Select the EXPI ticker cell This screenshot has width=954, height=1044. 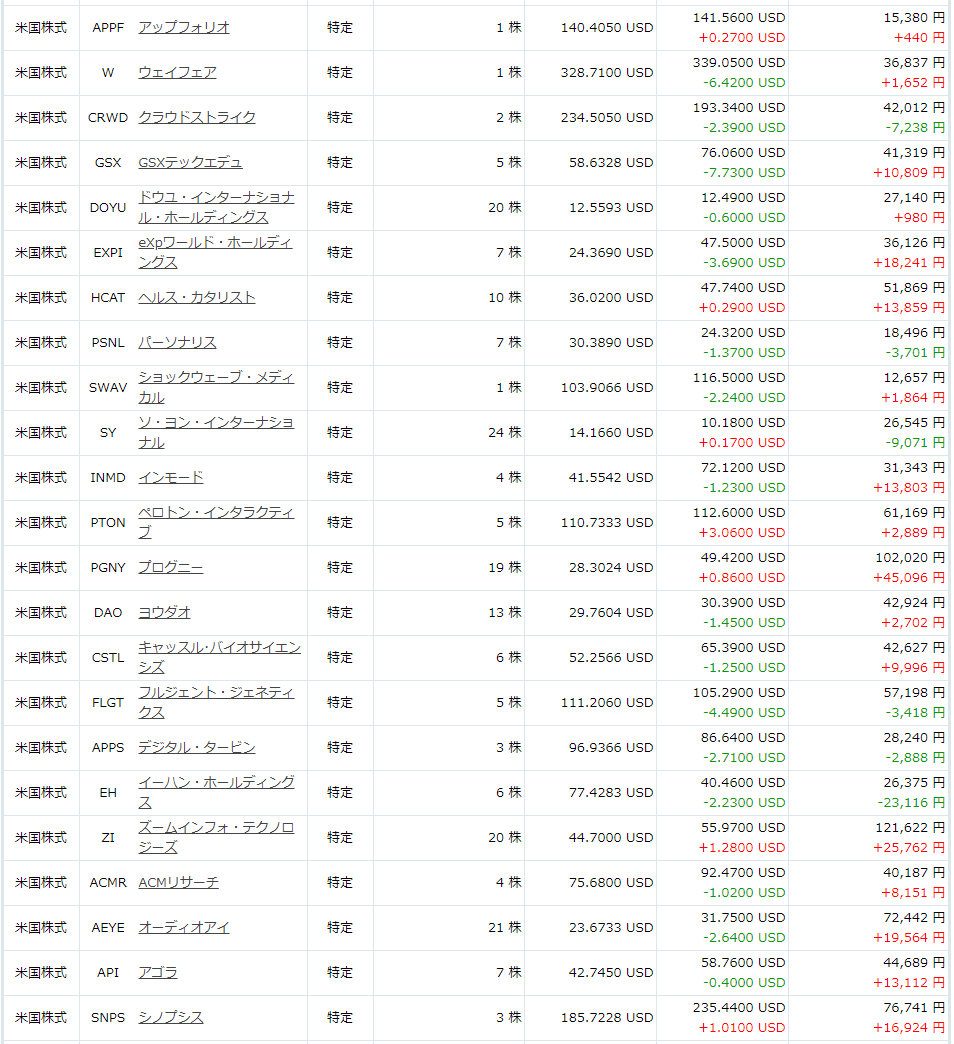[108, 252]
